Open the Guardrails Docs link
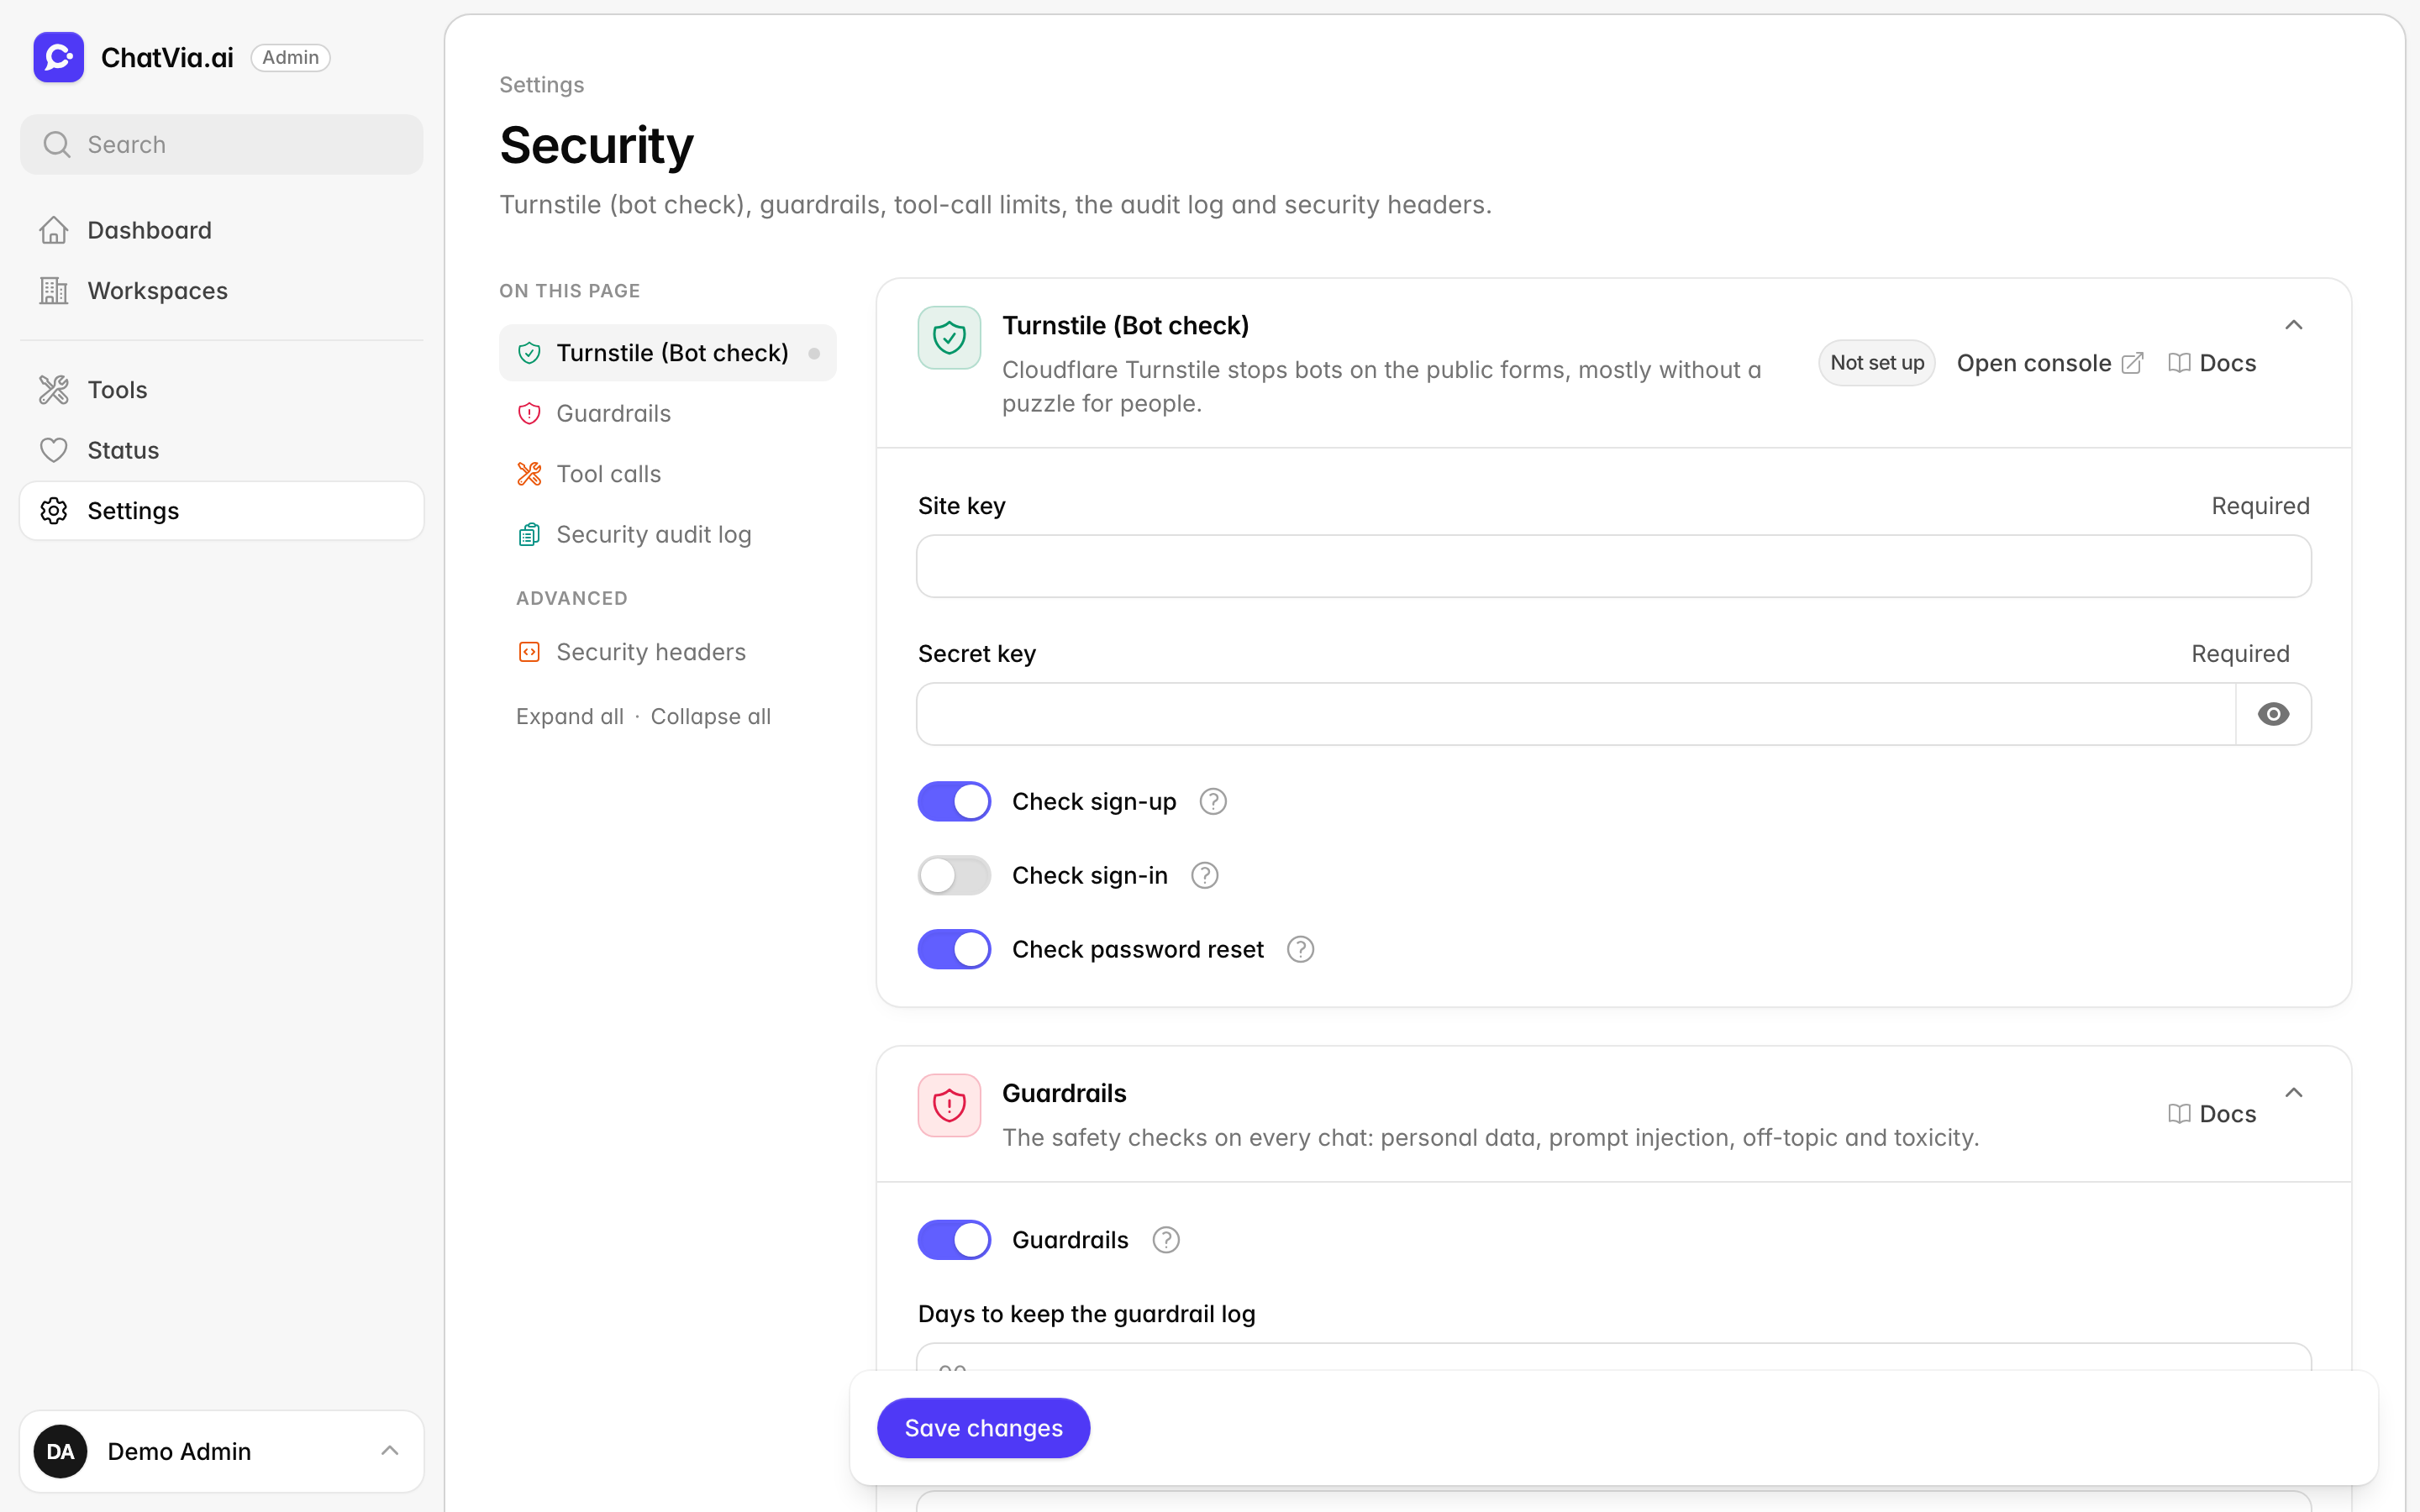 (2212, 1114)
